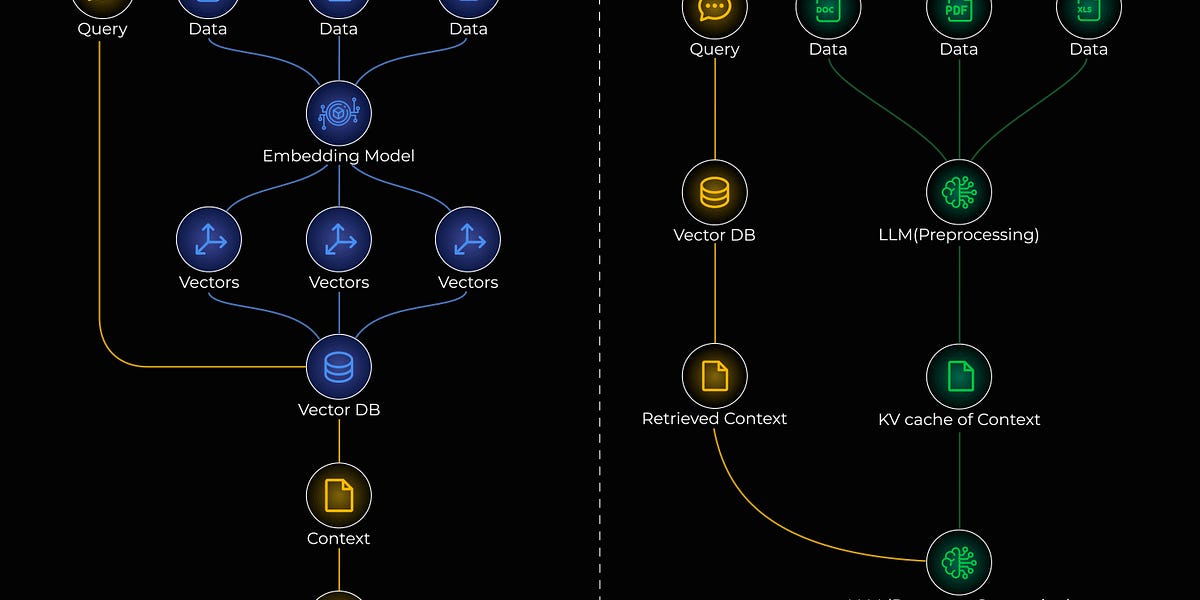
Task: Click the "Data" label under XLS icon
Action: pos(1089,49)
